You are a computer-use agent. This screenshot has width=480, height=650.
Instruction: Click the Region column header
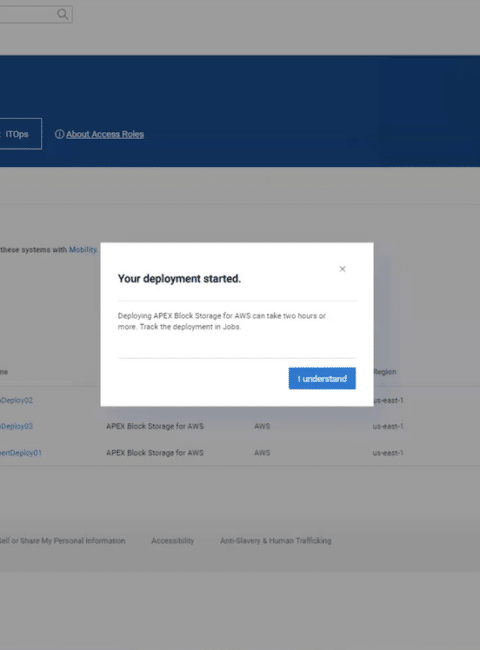pyautogui.click(x=385, y=372)
